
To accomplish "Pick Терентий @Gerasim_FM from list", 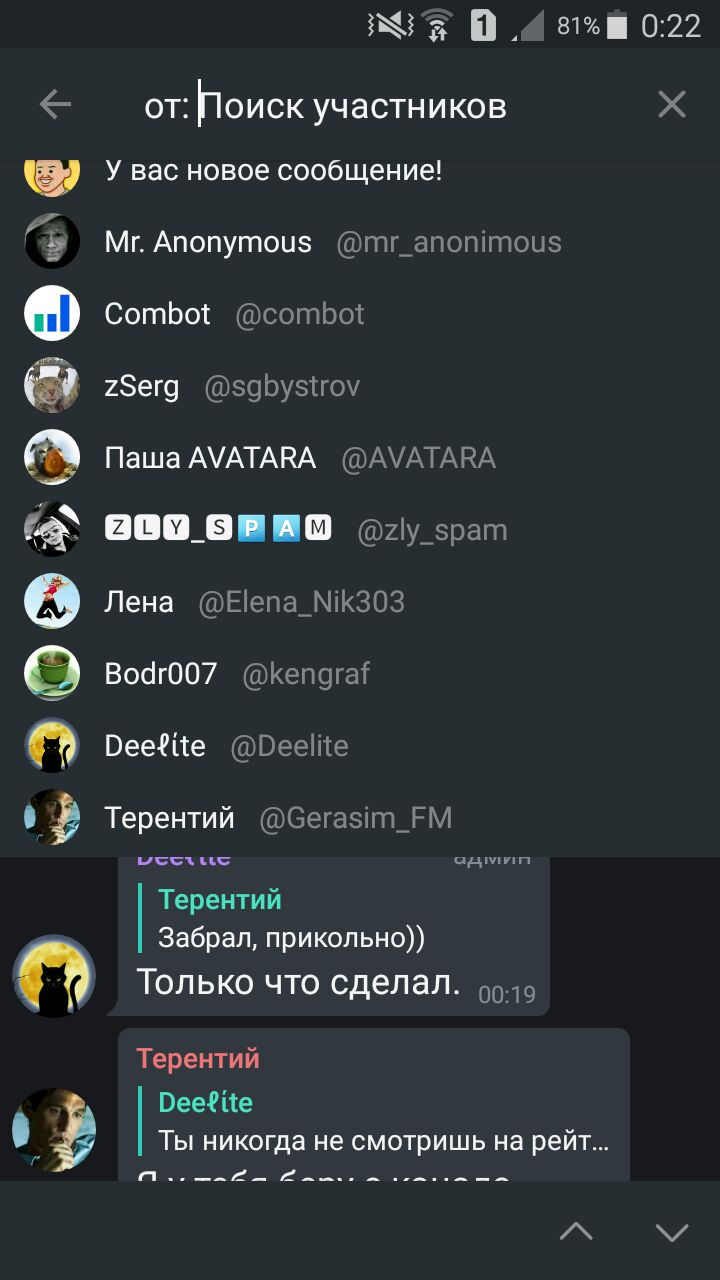I will [360, 818].
